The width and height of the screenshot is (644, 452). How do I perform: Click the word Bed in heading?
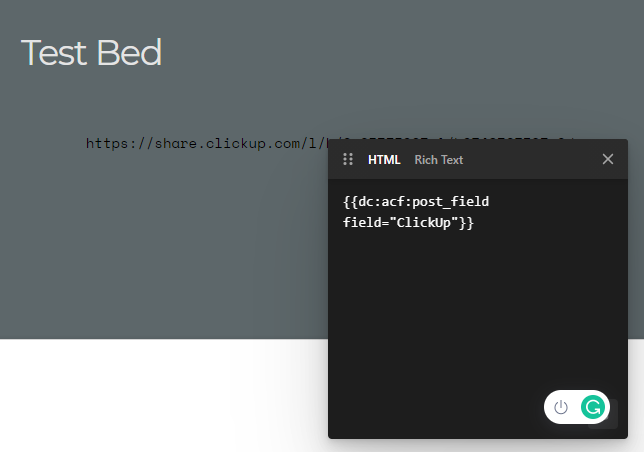(129, 53)
